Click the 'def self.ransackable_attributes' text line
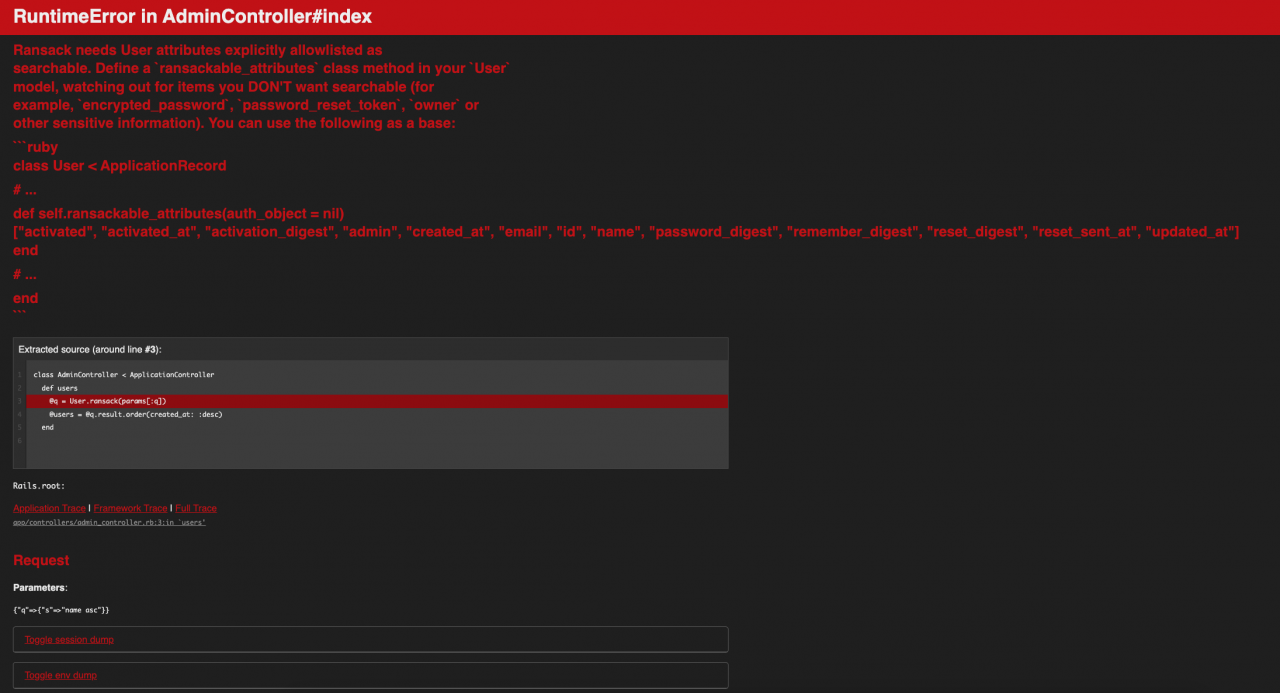The image size is (1280, 693). click(x=178, y=213)
